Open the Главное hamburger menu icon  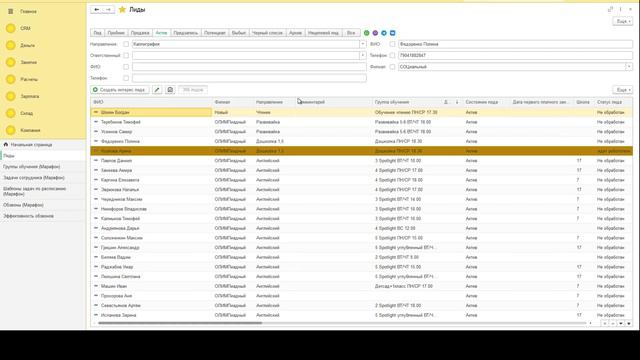(x=11, y=11)
